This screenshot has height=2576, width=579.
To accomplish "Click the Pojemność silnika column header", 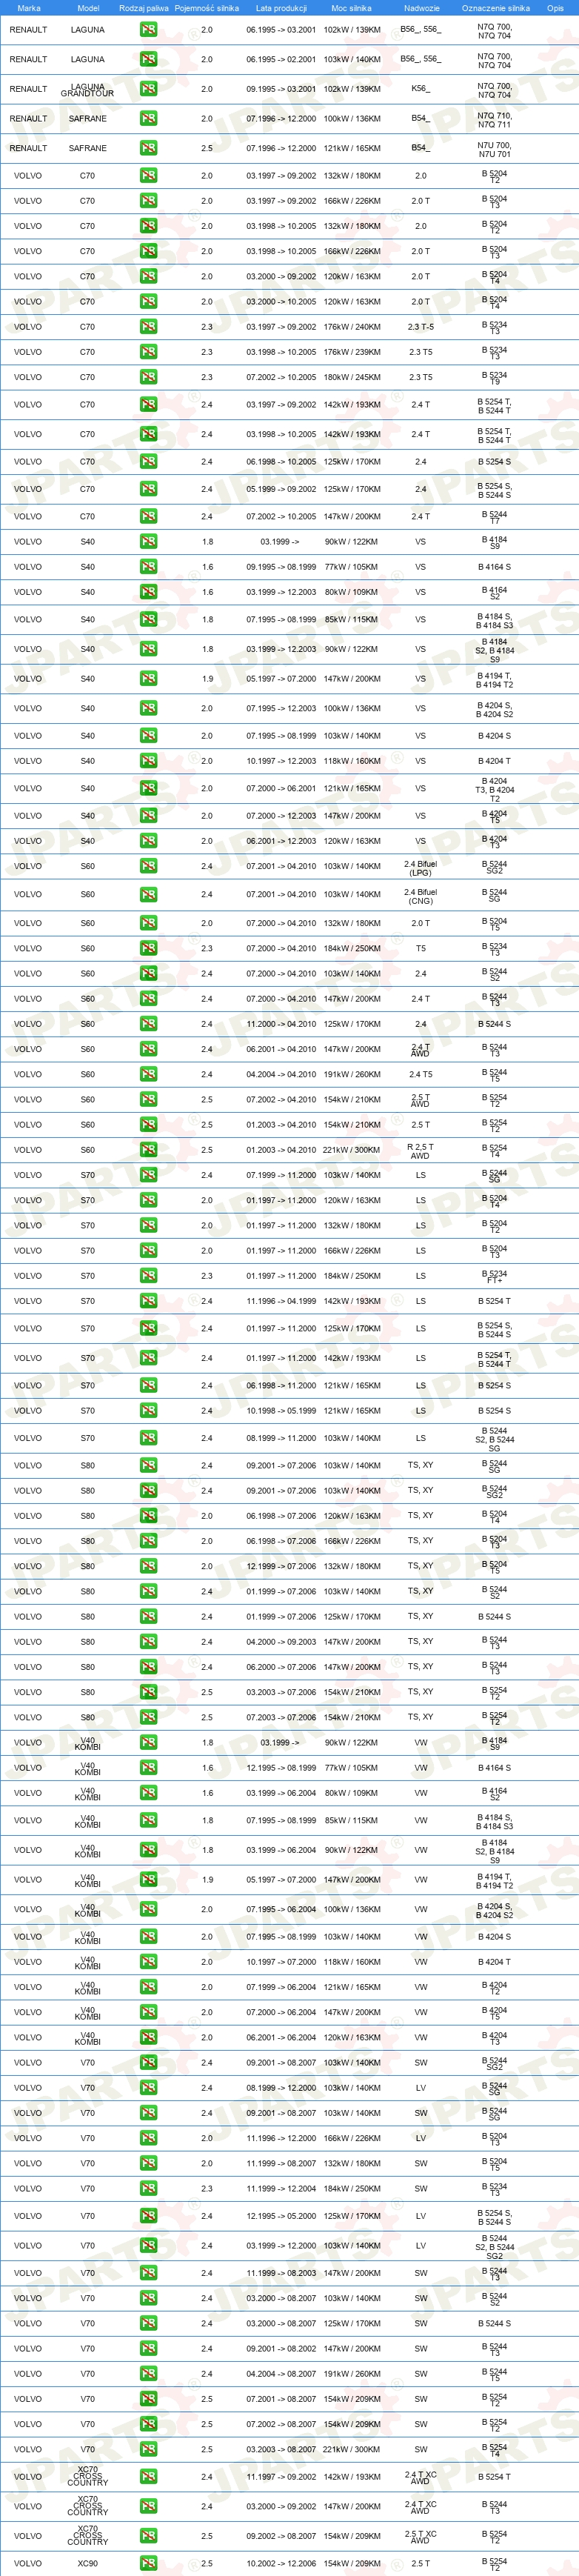I will [x=207, y=8].
